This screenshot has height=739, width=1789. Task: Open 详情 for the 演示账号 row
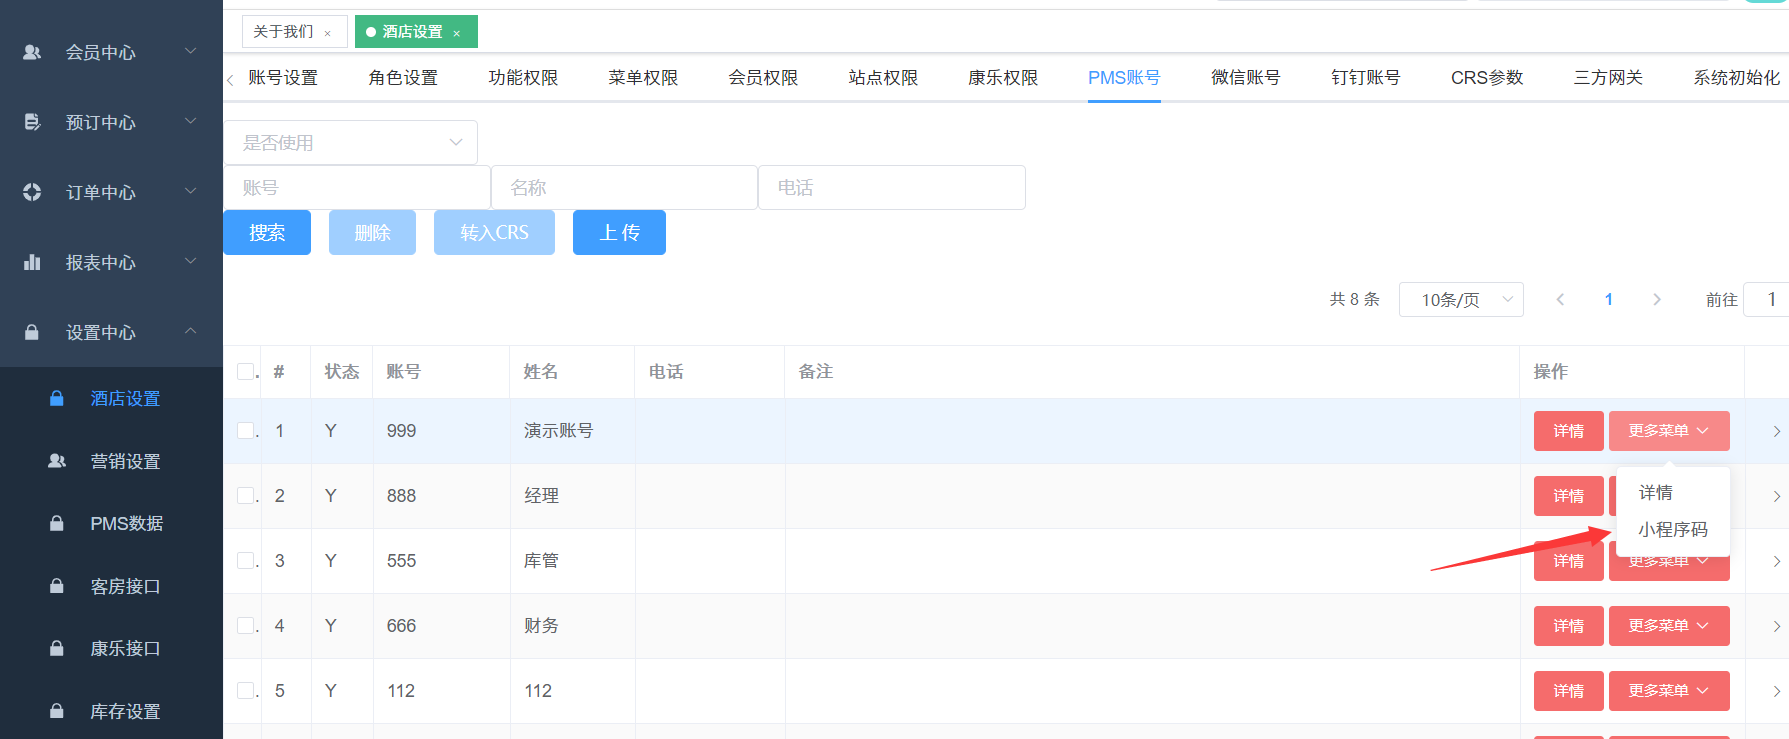[1569, 431]
